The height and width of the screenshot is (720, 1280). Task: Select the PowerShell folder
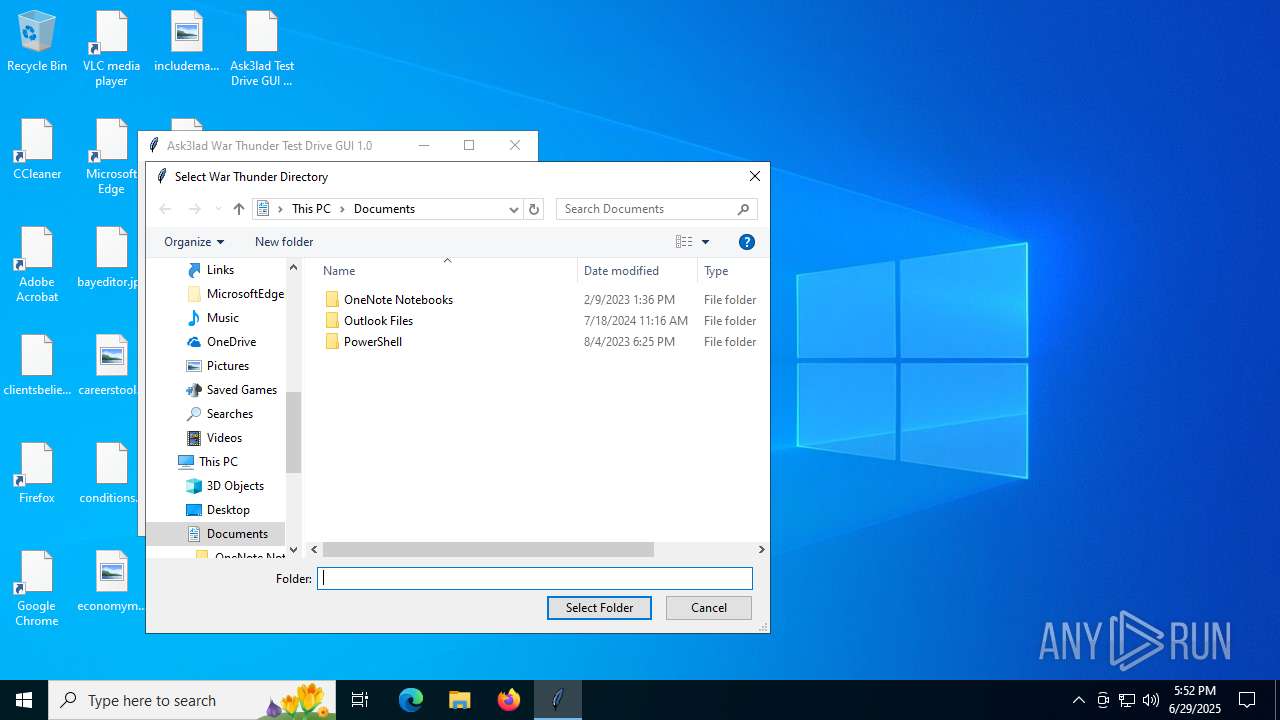373,341
